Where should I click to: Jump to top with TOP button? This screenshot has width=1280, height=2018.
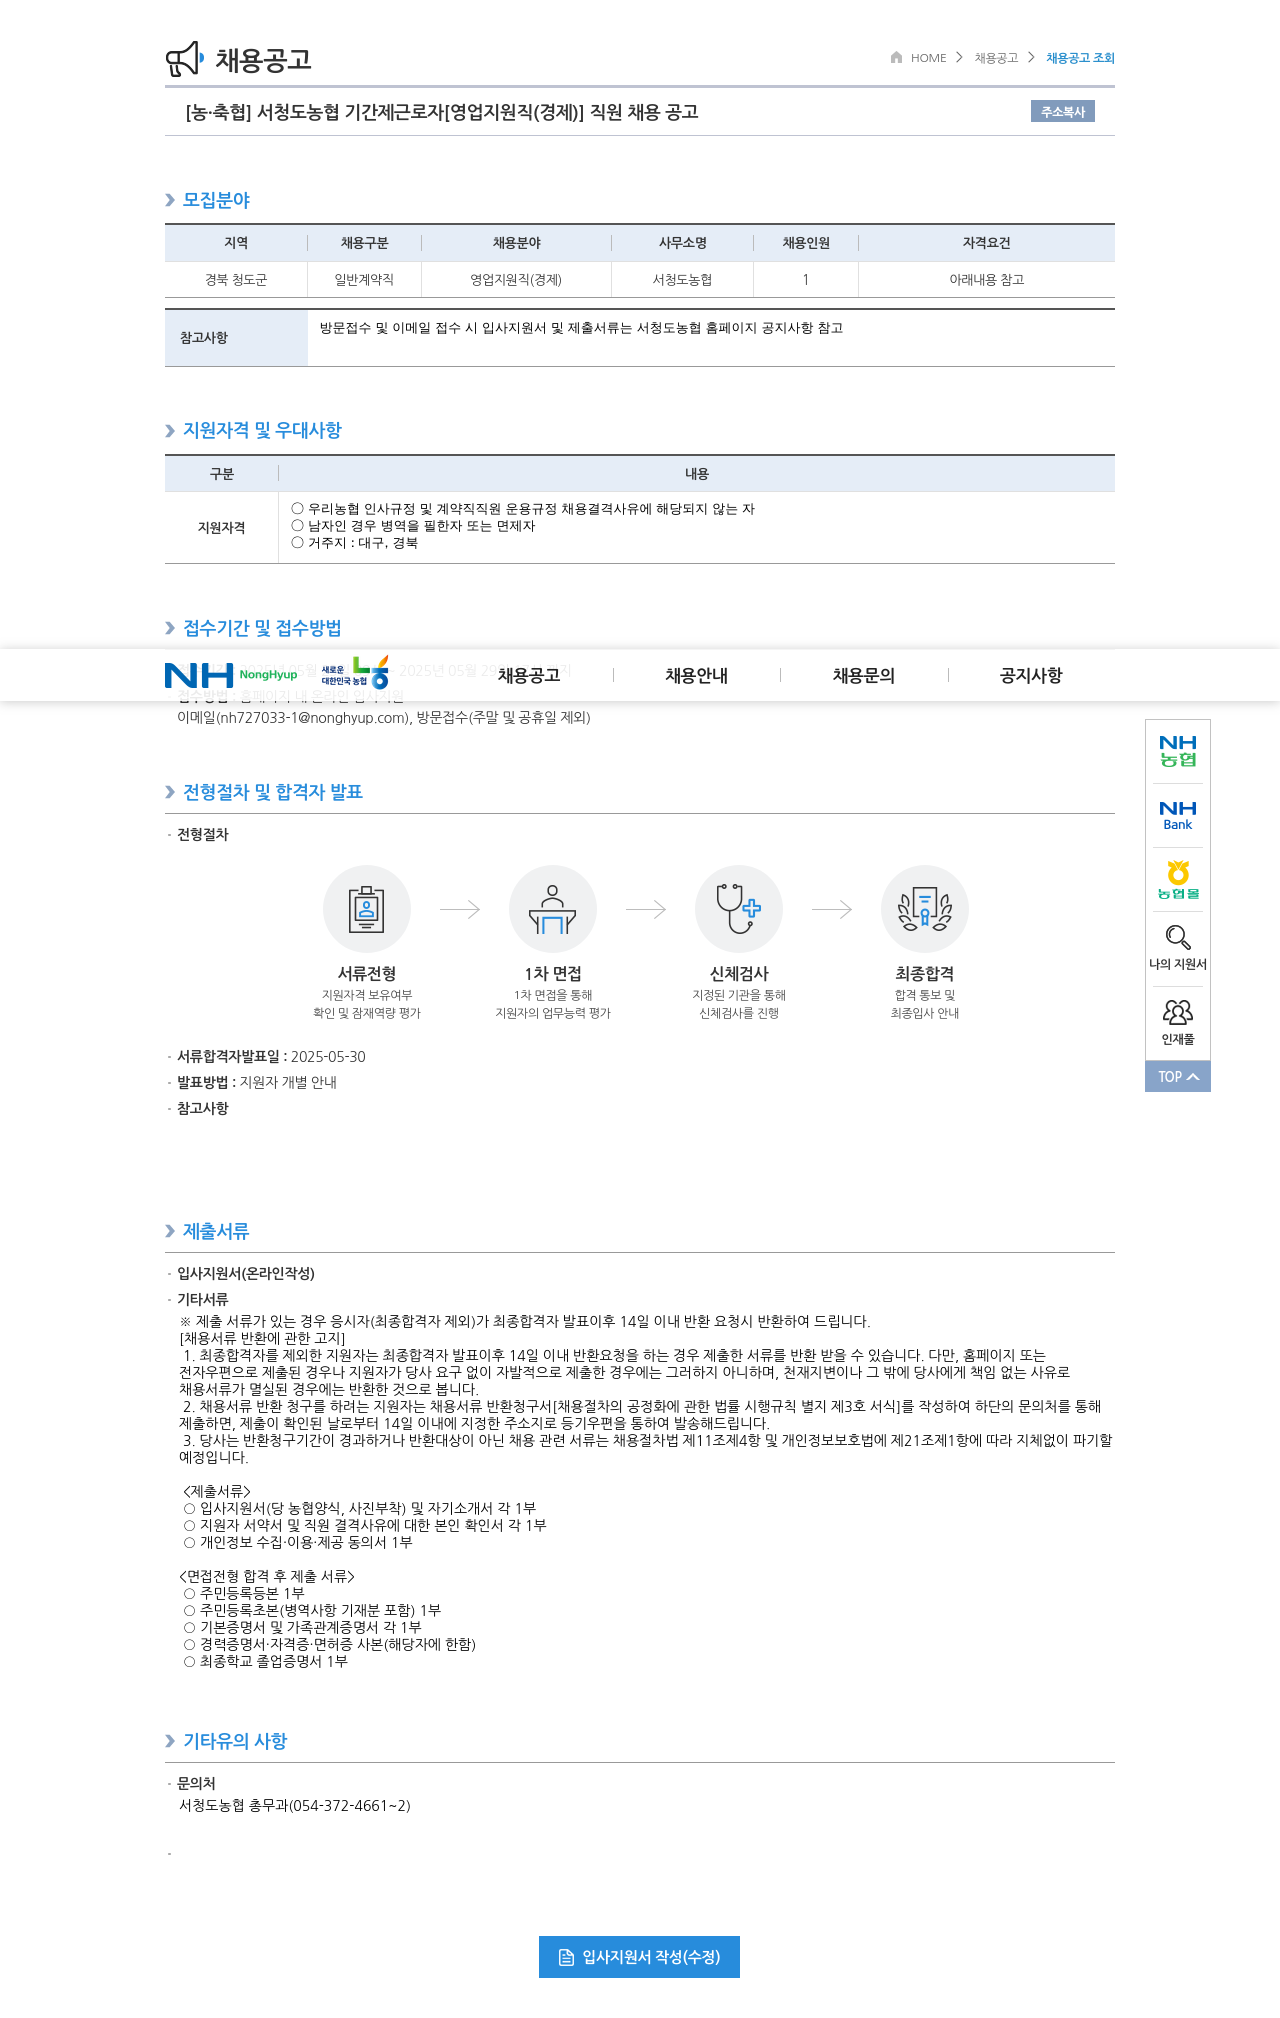click(x=1178, y=1076)
